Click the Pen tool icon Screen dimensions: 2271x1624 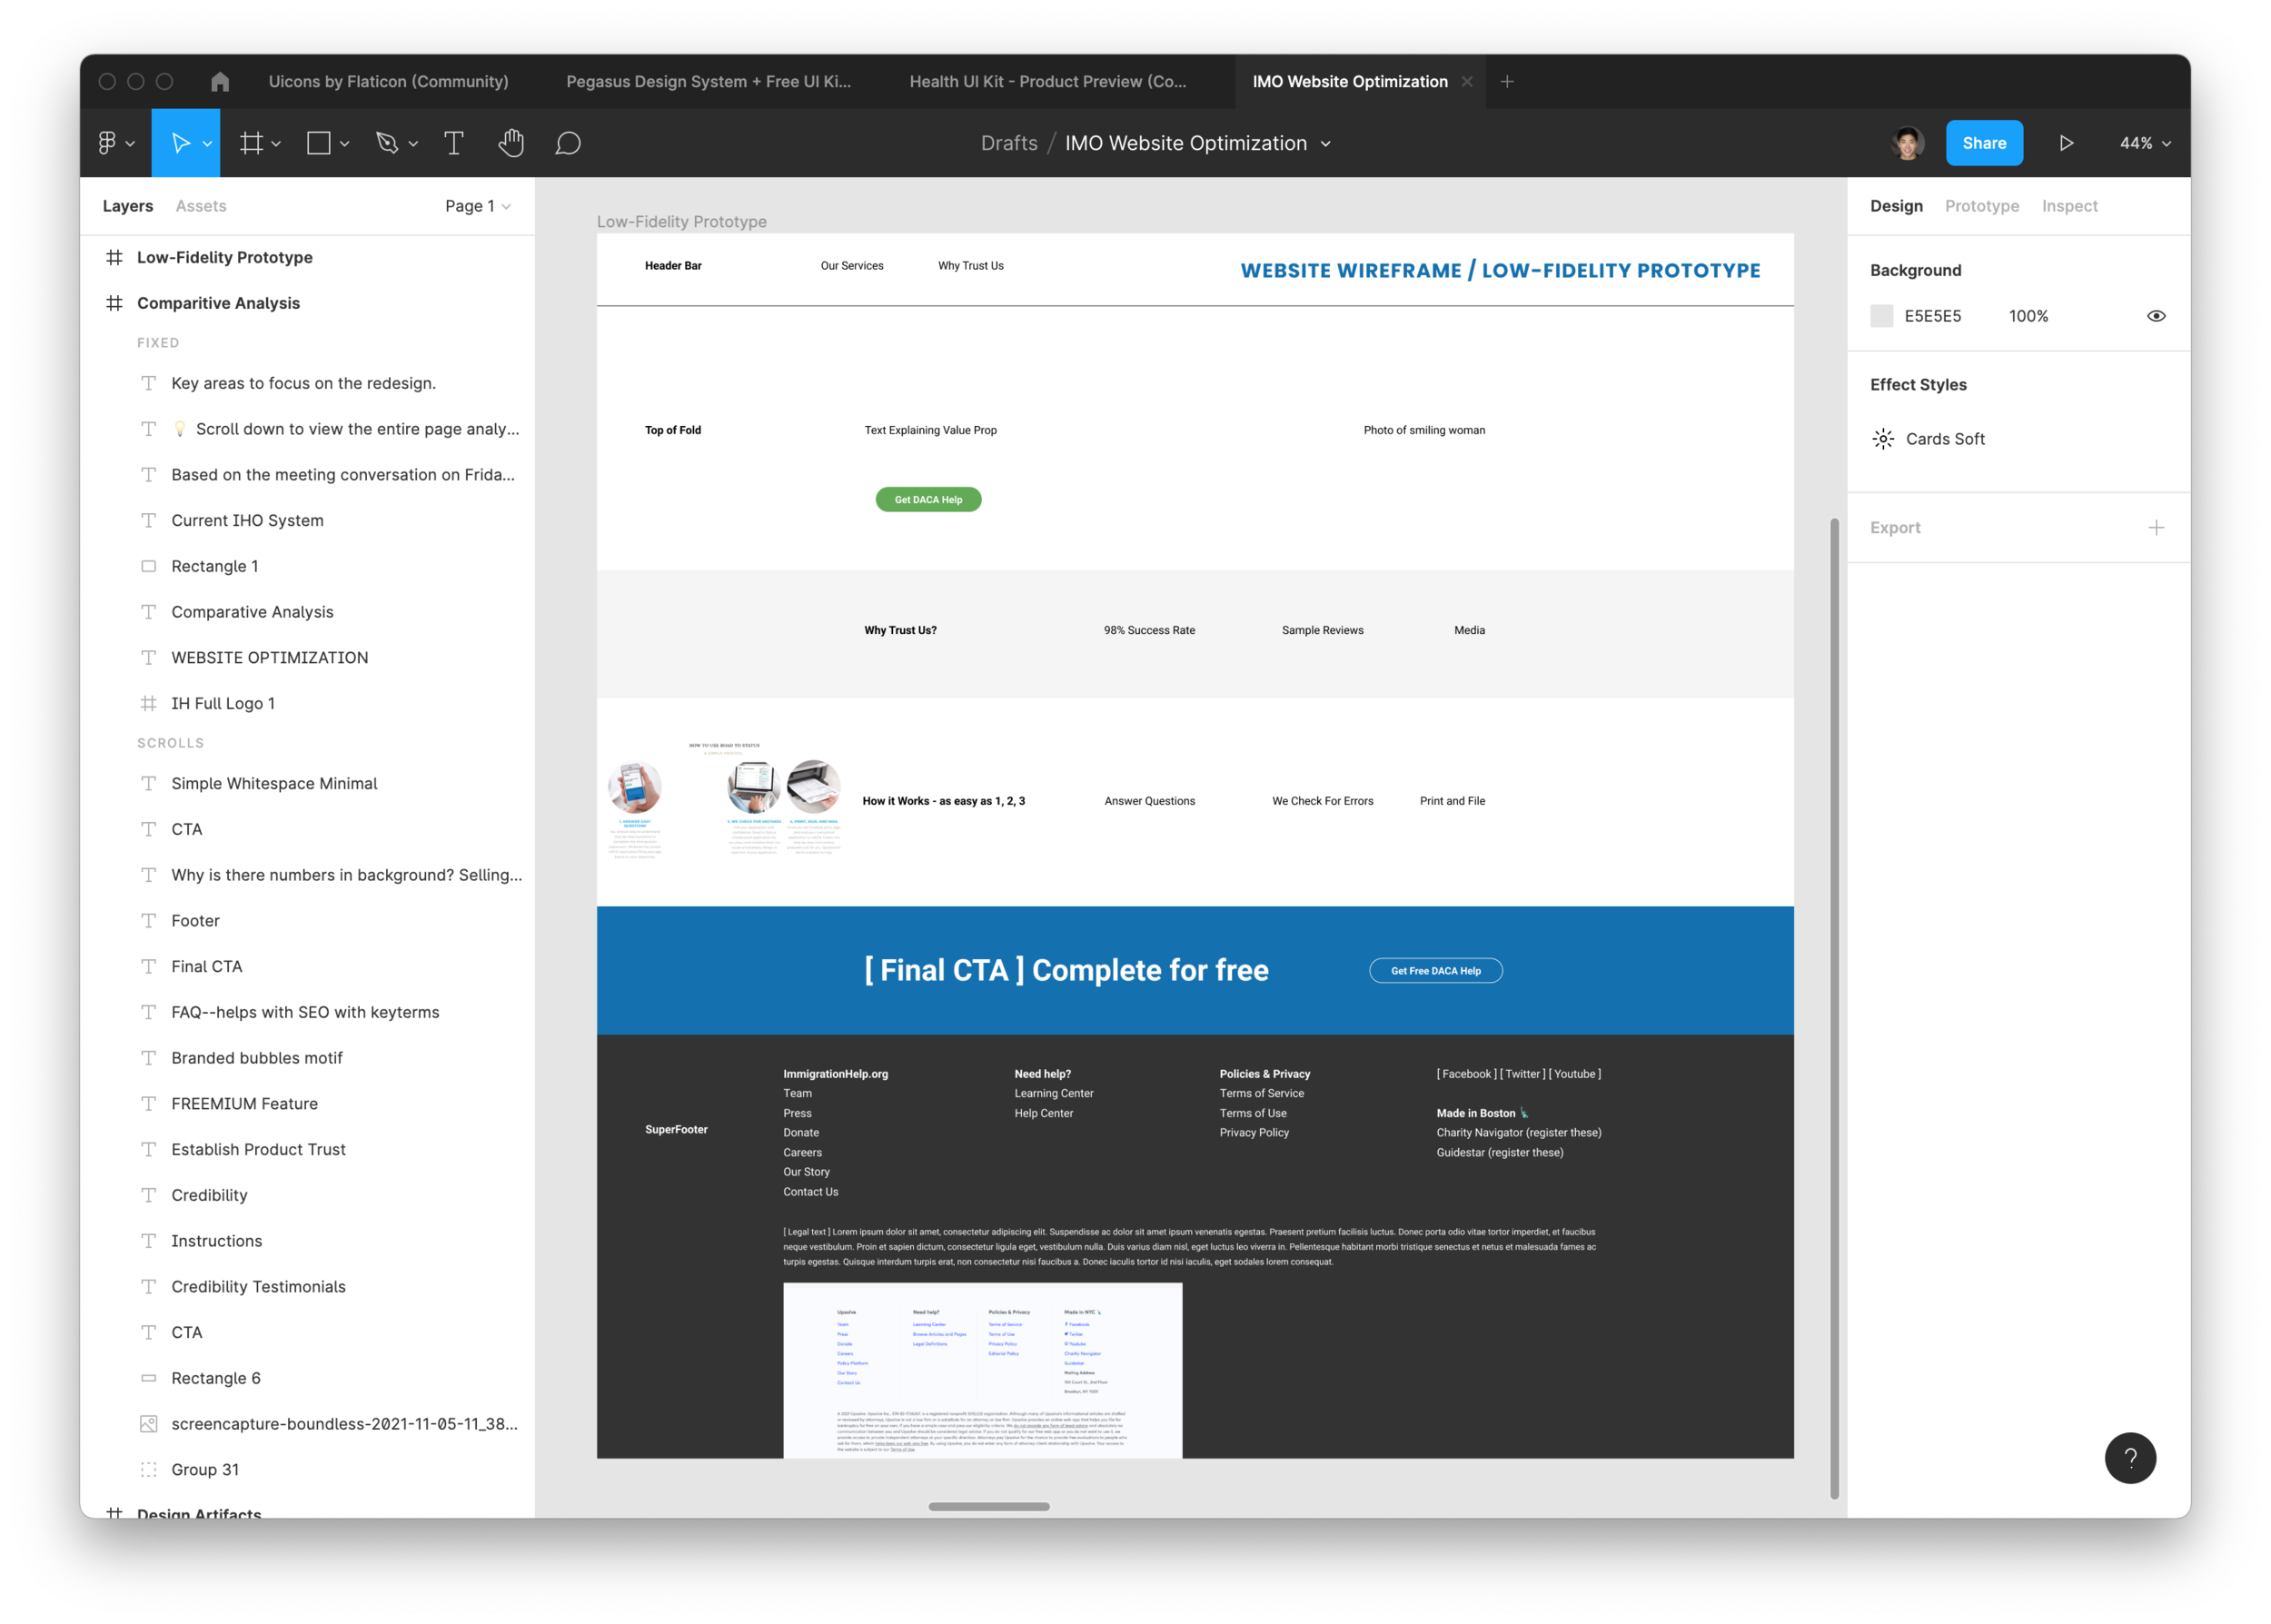[x=387, y=143]
